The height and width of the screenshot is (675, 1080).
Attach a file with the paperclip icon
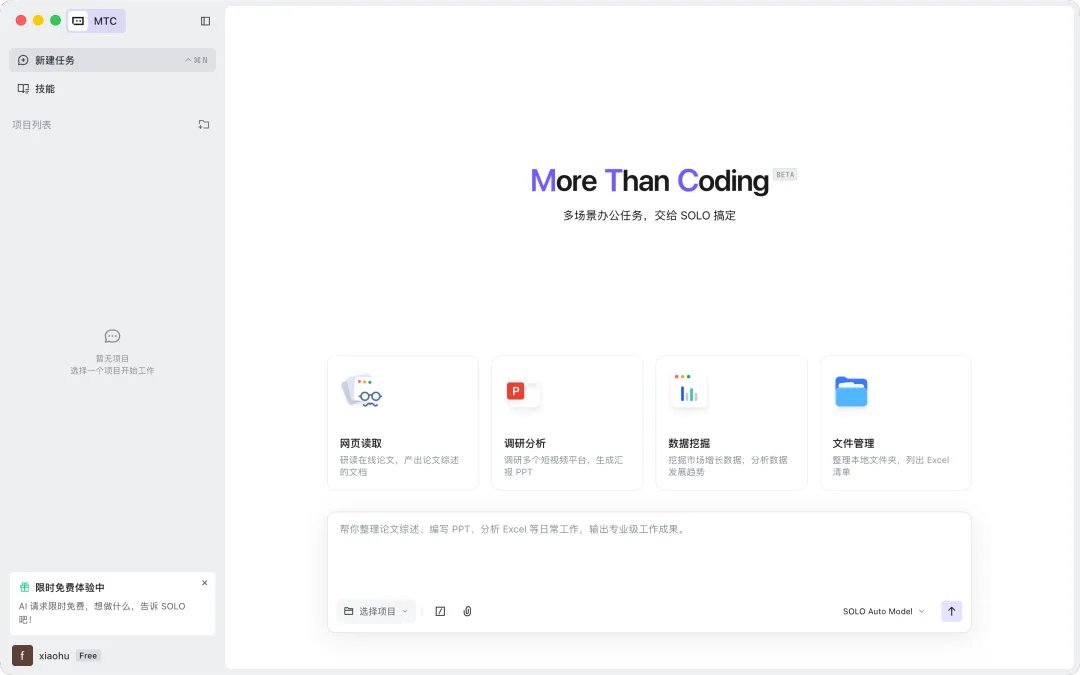tap(467, 611)
